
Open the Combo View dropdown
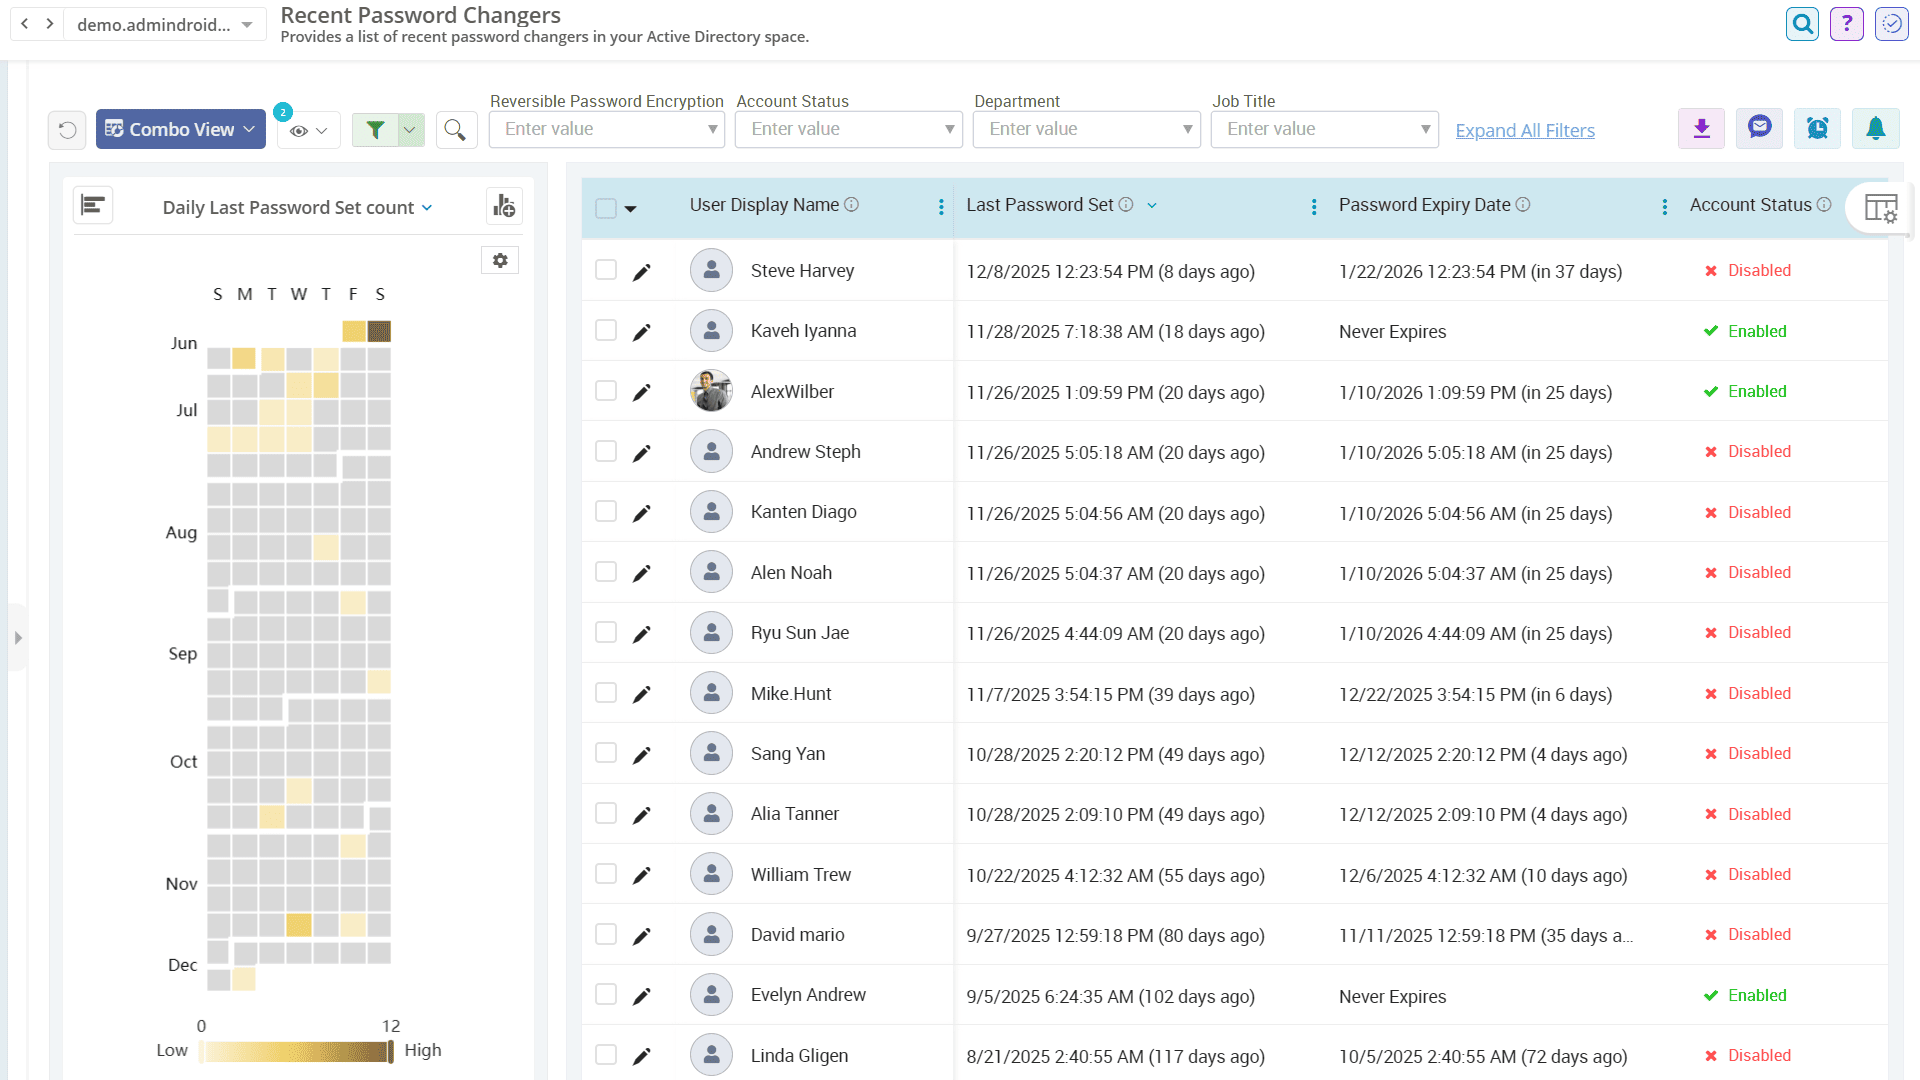click(181, 129)
